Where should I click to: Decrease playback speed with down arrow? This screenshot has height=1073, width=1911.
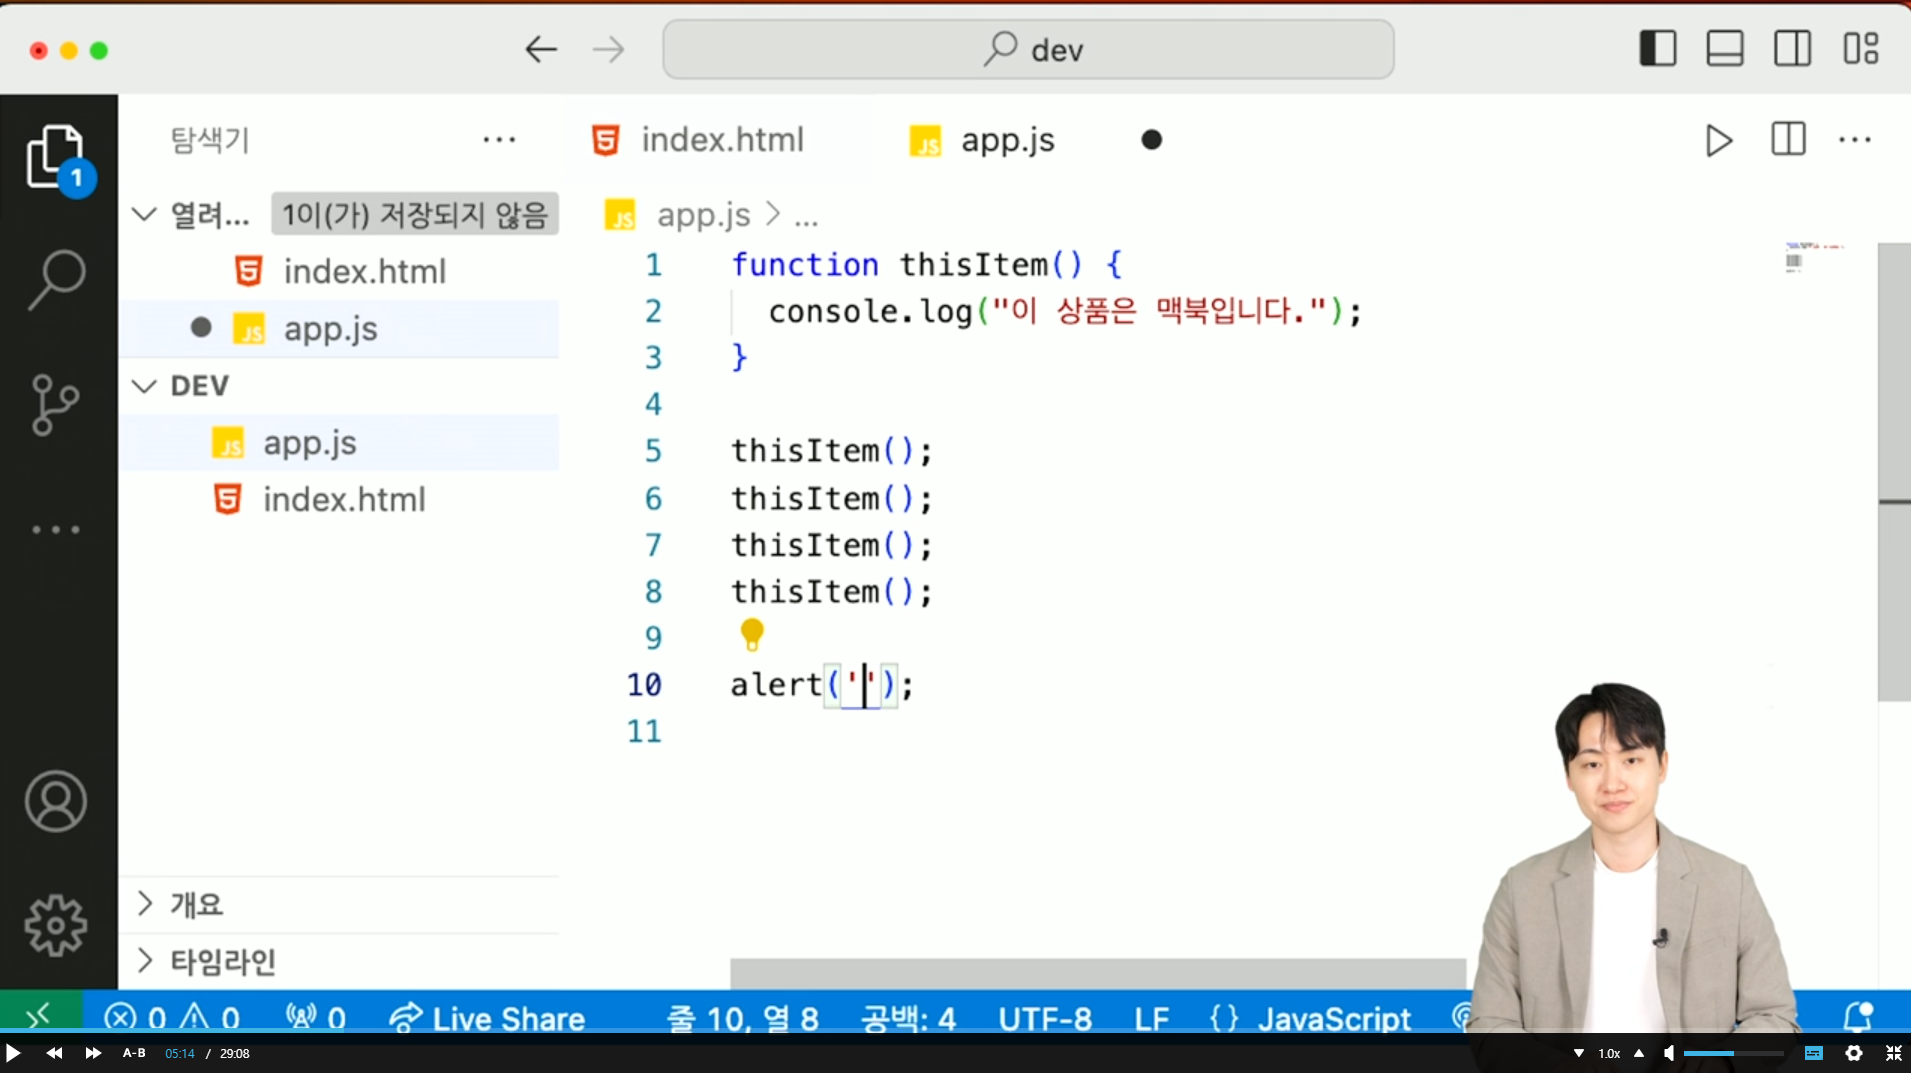[1578, 1053]
